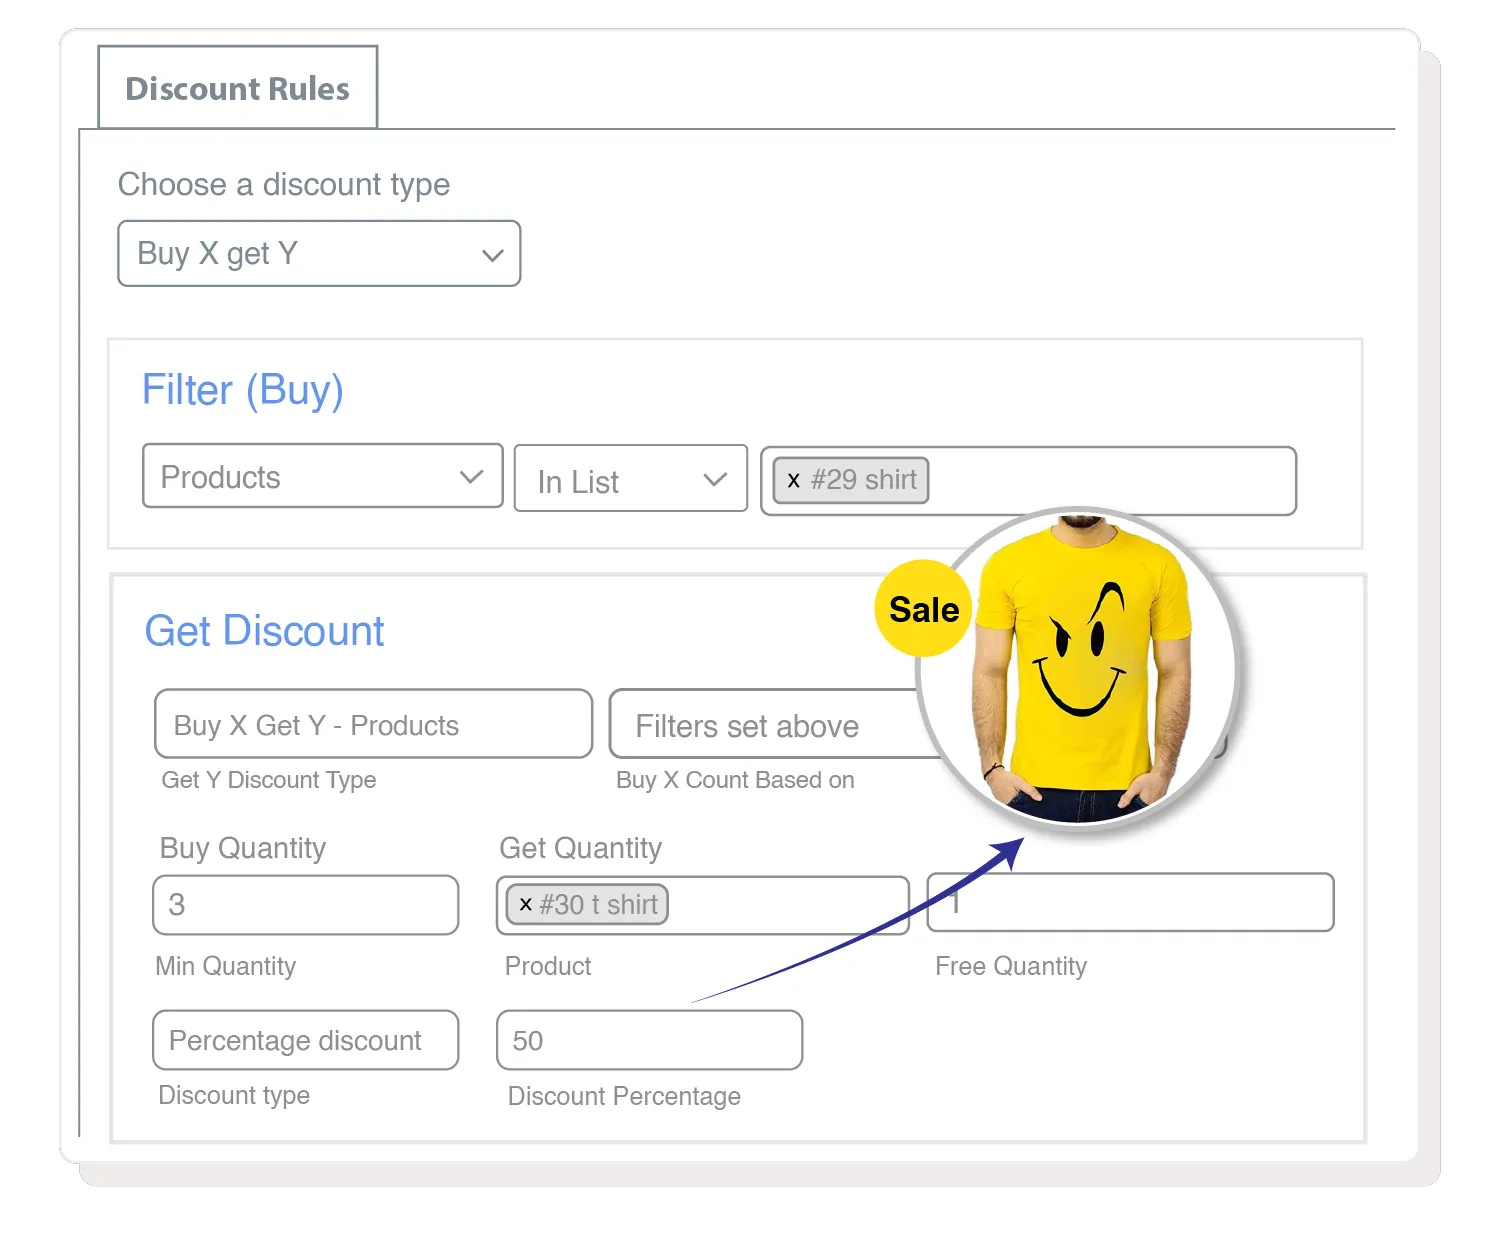Image resolution: width=1500 pixels, height=1233 pixels.
Task: Click the Get Y Discount Type label
Action: [269, 780]
